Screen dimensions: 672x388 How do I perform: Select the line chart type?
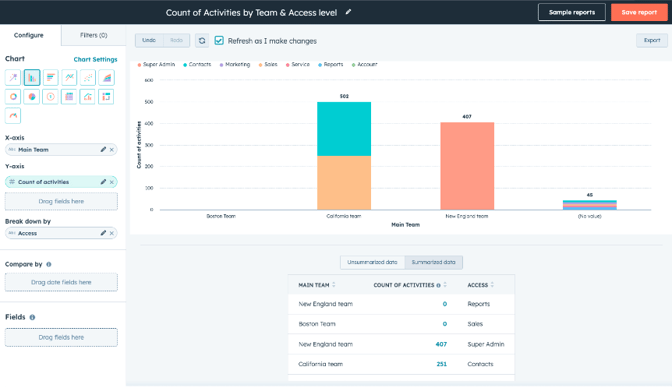click(69, 78)
